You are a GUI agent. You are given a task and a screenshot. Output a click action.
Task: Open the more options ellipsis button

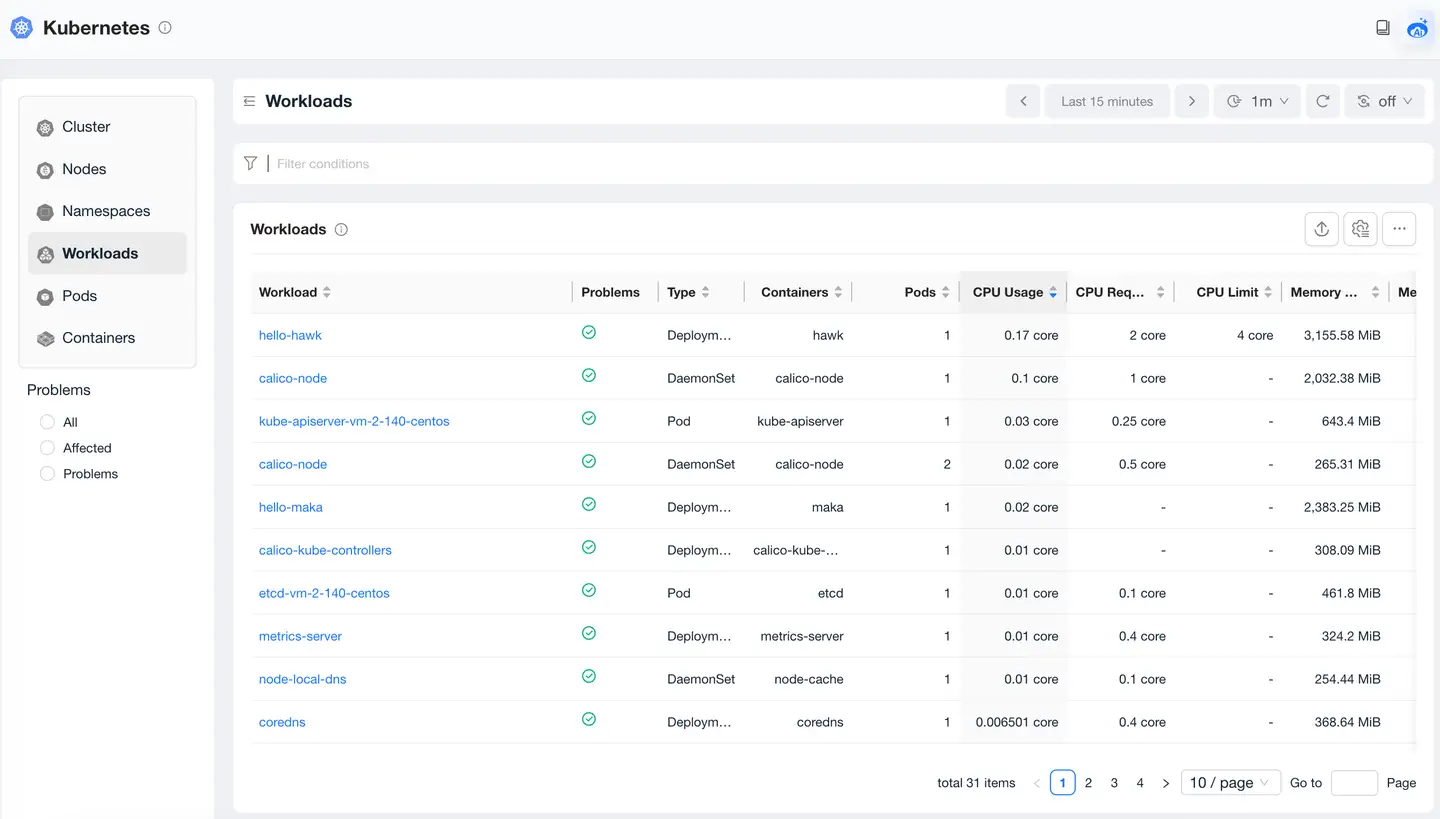pyautogui.click(x=1399, y=229)
